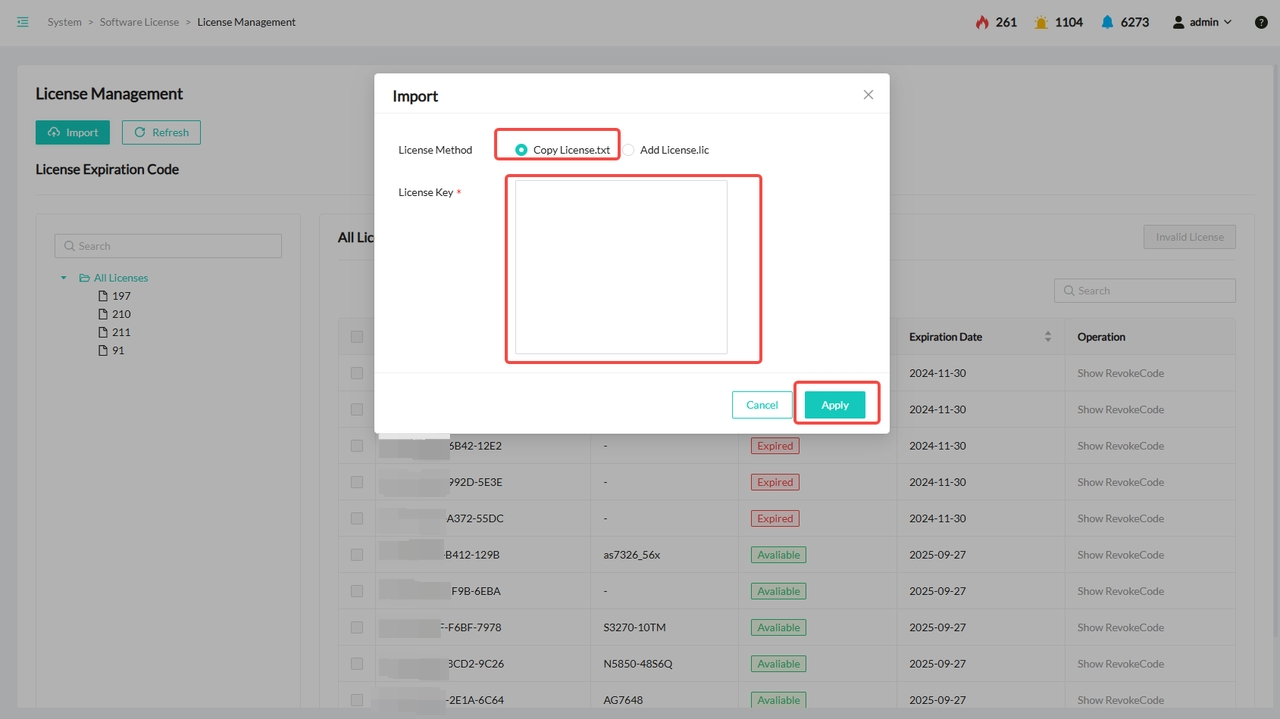Navigate to Software License breadcrumb

pos(139,22)
